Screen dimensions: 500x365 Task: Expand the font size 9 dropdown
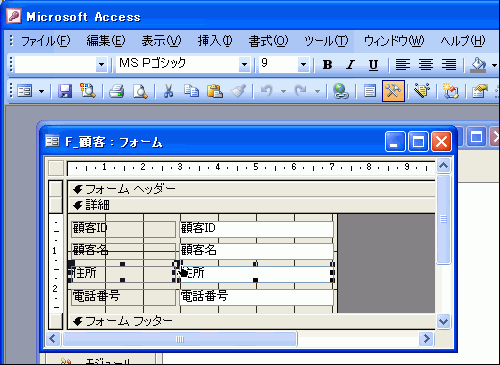[x=303, y=64]
